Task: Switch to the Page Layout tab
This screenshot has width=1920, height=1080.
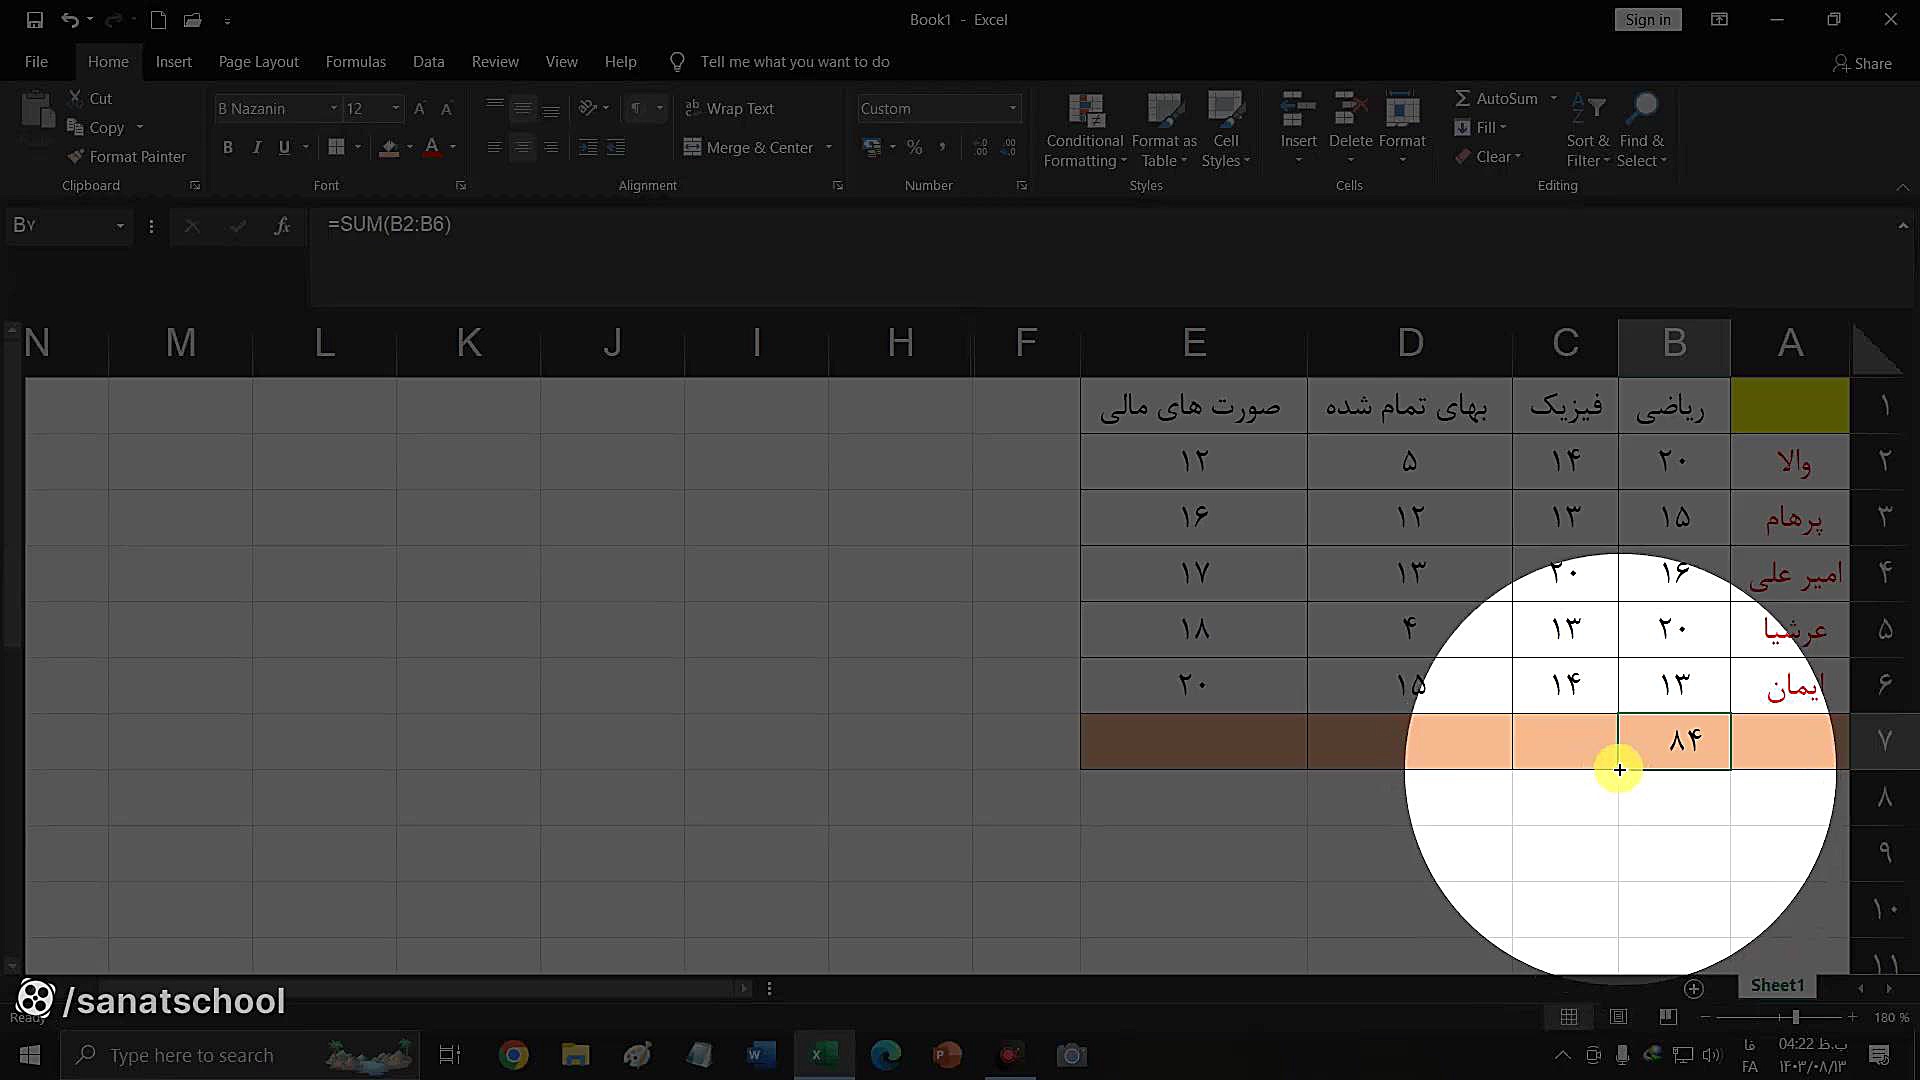Action: tap(258, 62)
